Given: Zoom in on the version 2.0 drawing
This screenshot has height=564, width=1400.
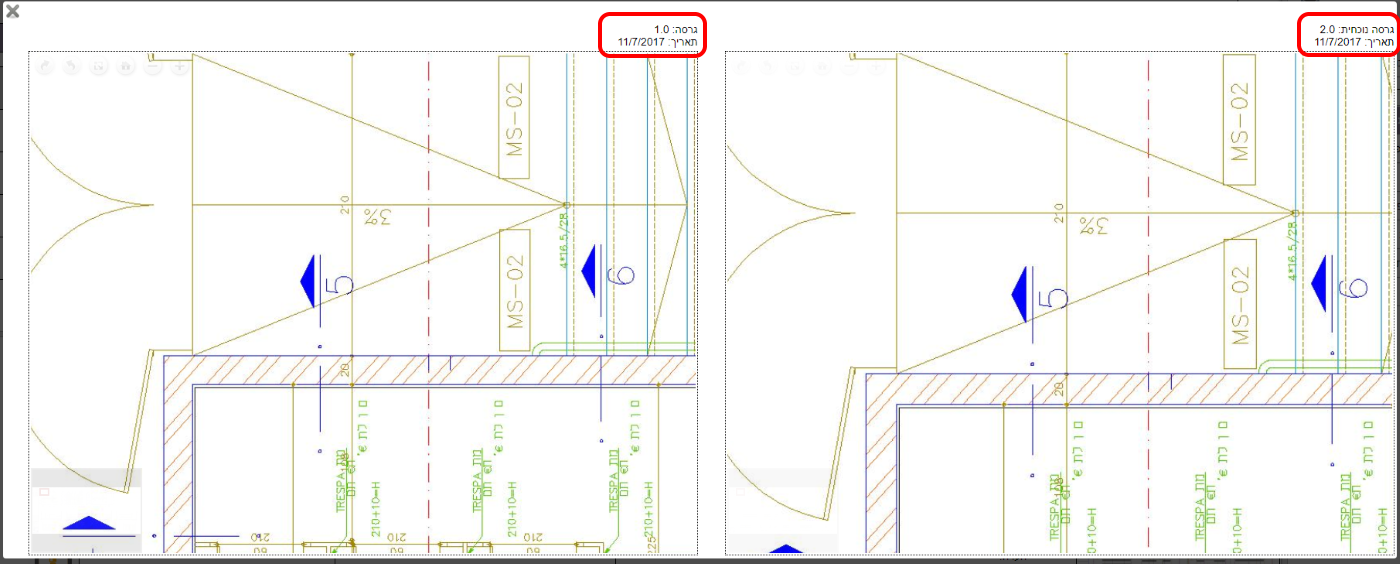Looking at the screenshot, I should click(x=876, y=68).
